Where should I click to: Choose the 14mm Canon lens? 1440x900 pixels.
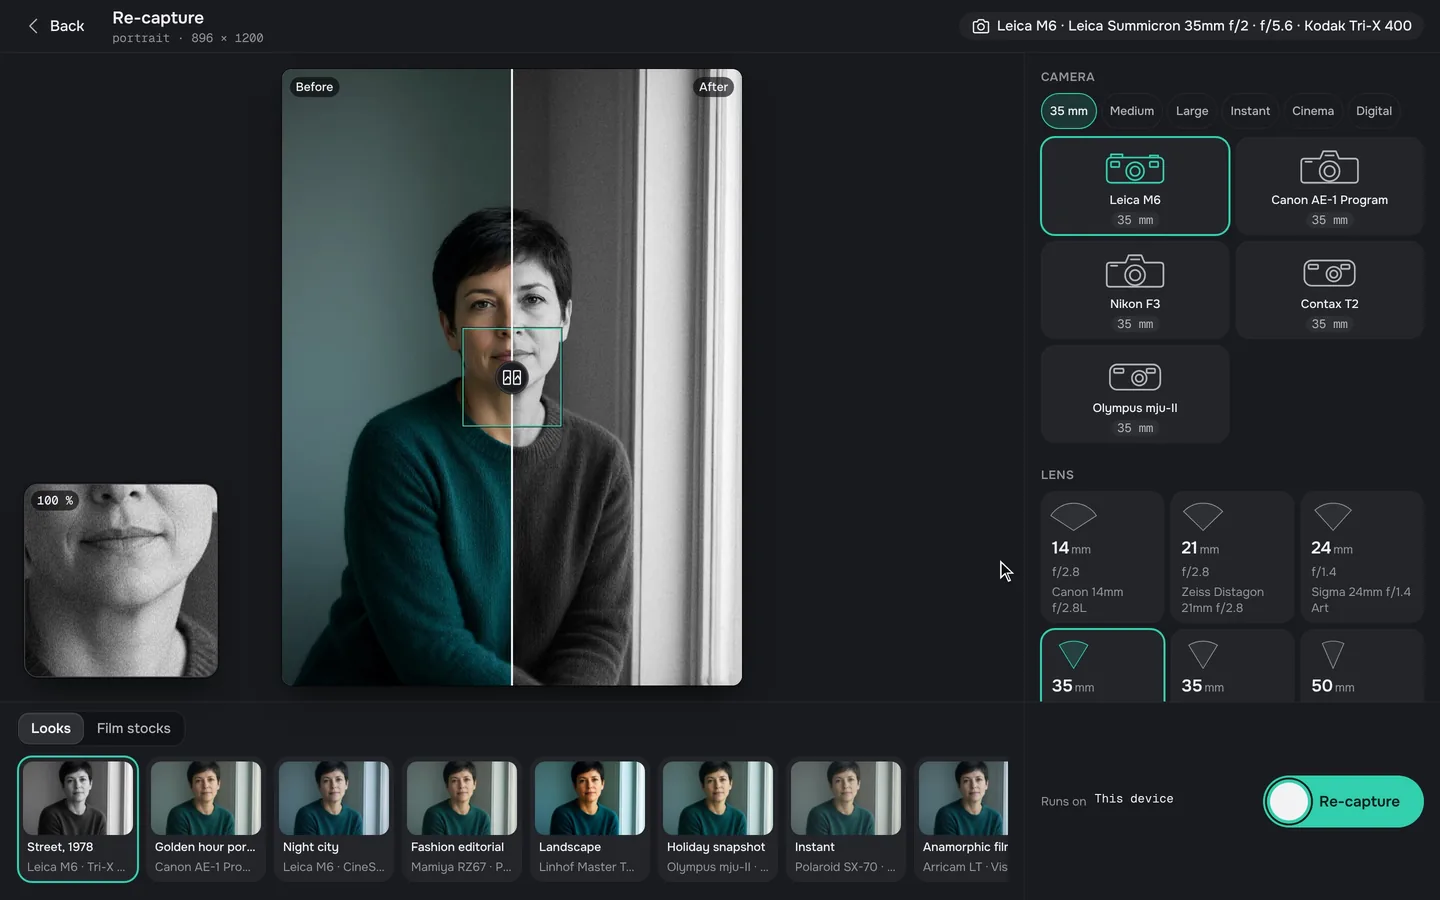[x=1102, y=557]
